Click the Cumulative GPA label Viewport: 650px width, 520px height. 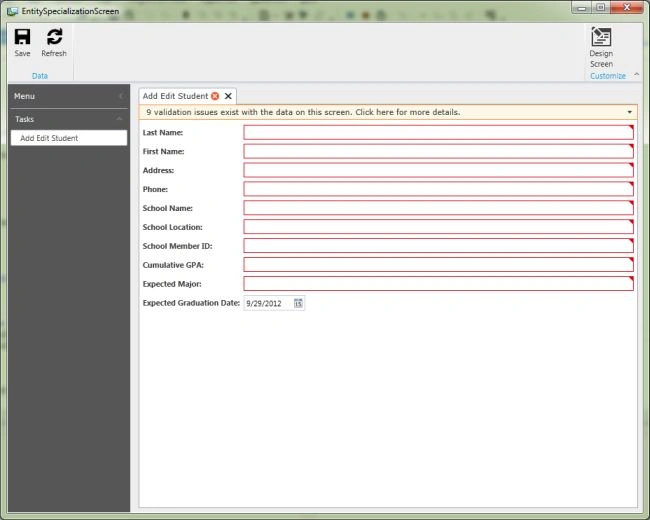tap(173, 265)
